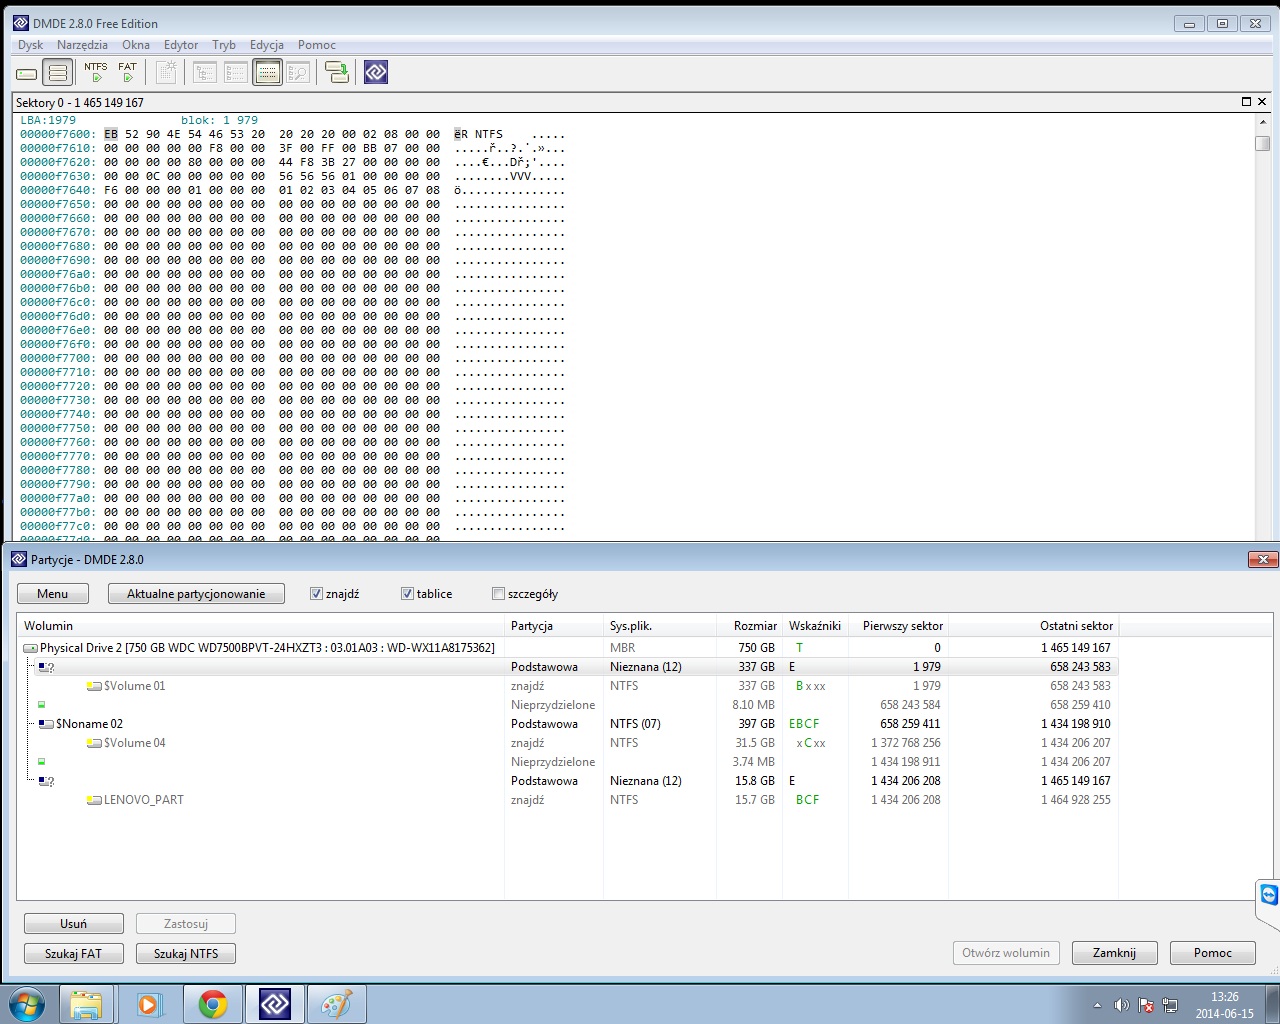Click the select disk toolbar icon
The image size is (1280, 1024).
point(27,73)
